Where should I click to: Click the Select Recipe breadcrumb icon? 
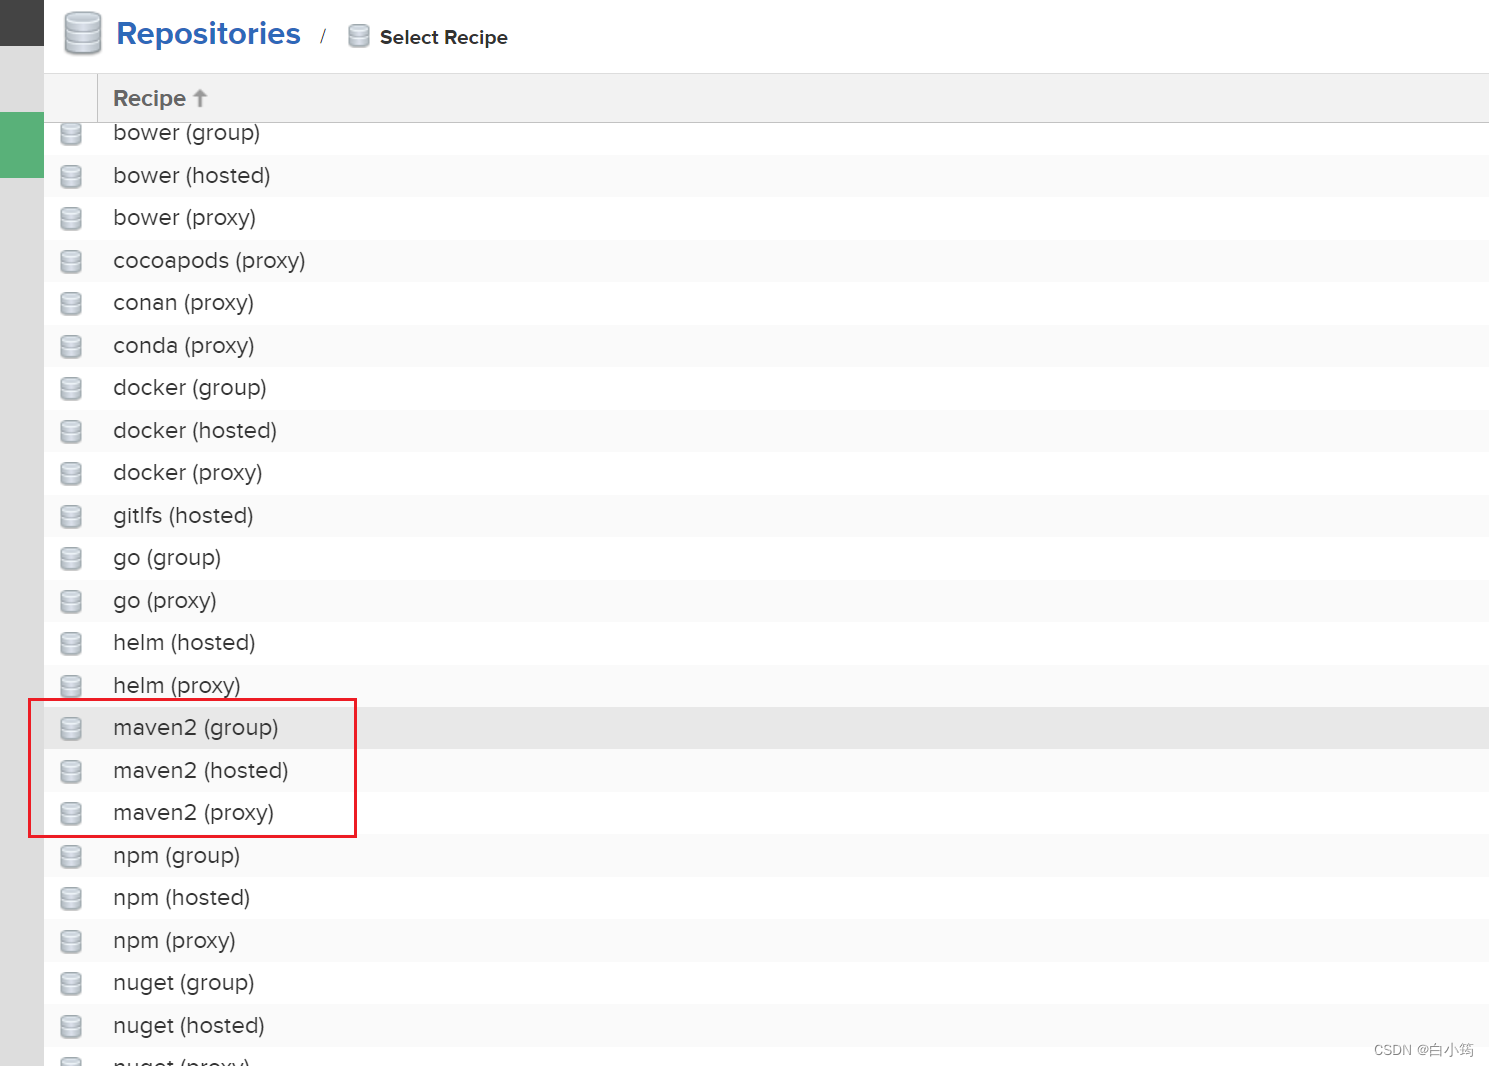point(359,37)
